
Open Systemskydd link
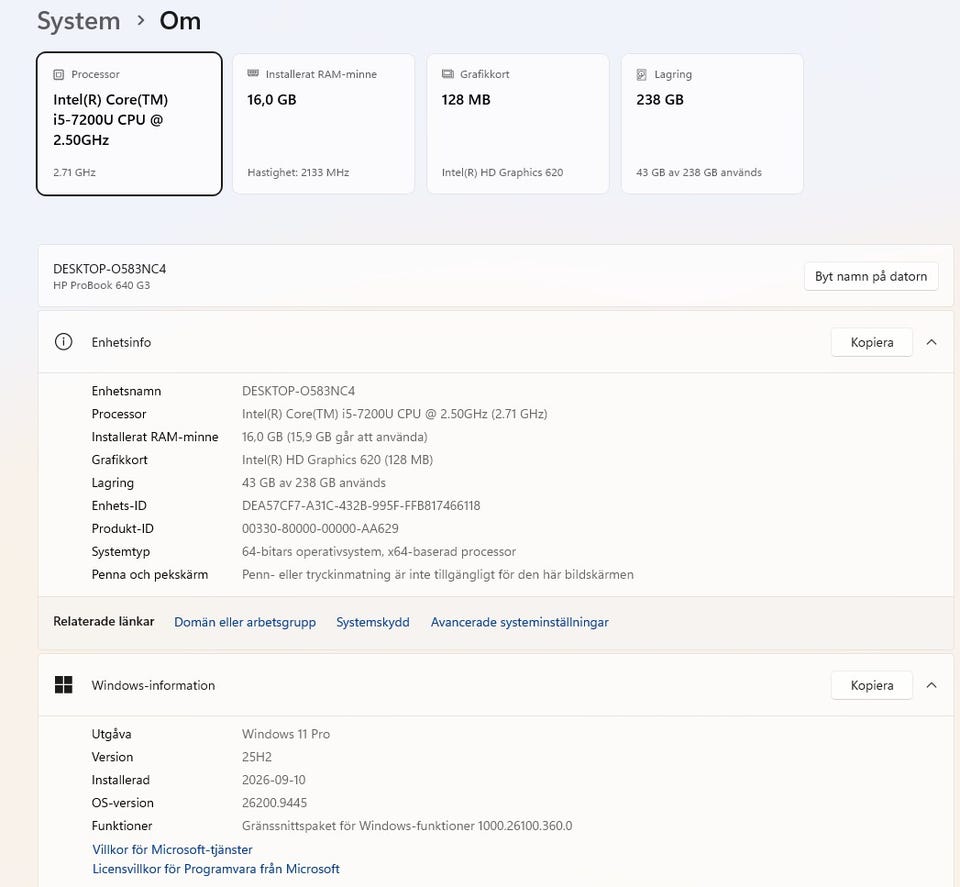point(373,622)
